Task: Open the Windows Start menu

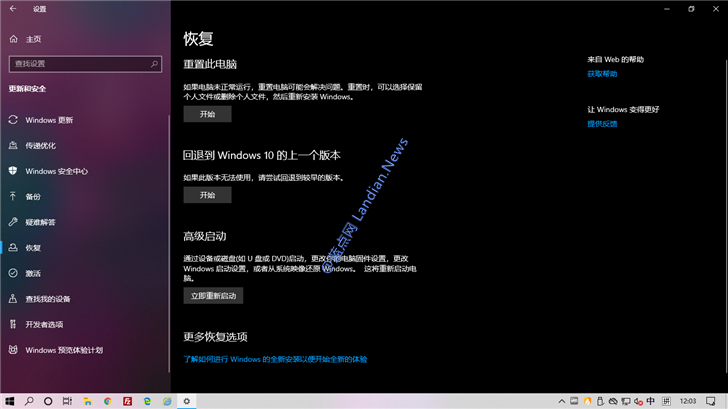Action: [9, 401]
